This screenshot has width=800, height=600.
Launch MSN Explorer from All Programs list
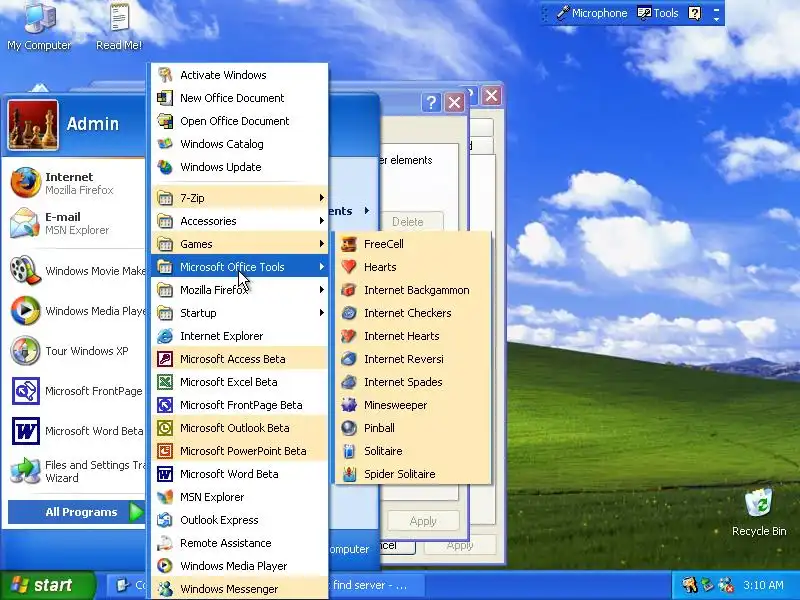239,496
